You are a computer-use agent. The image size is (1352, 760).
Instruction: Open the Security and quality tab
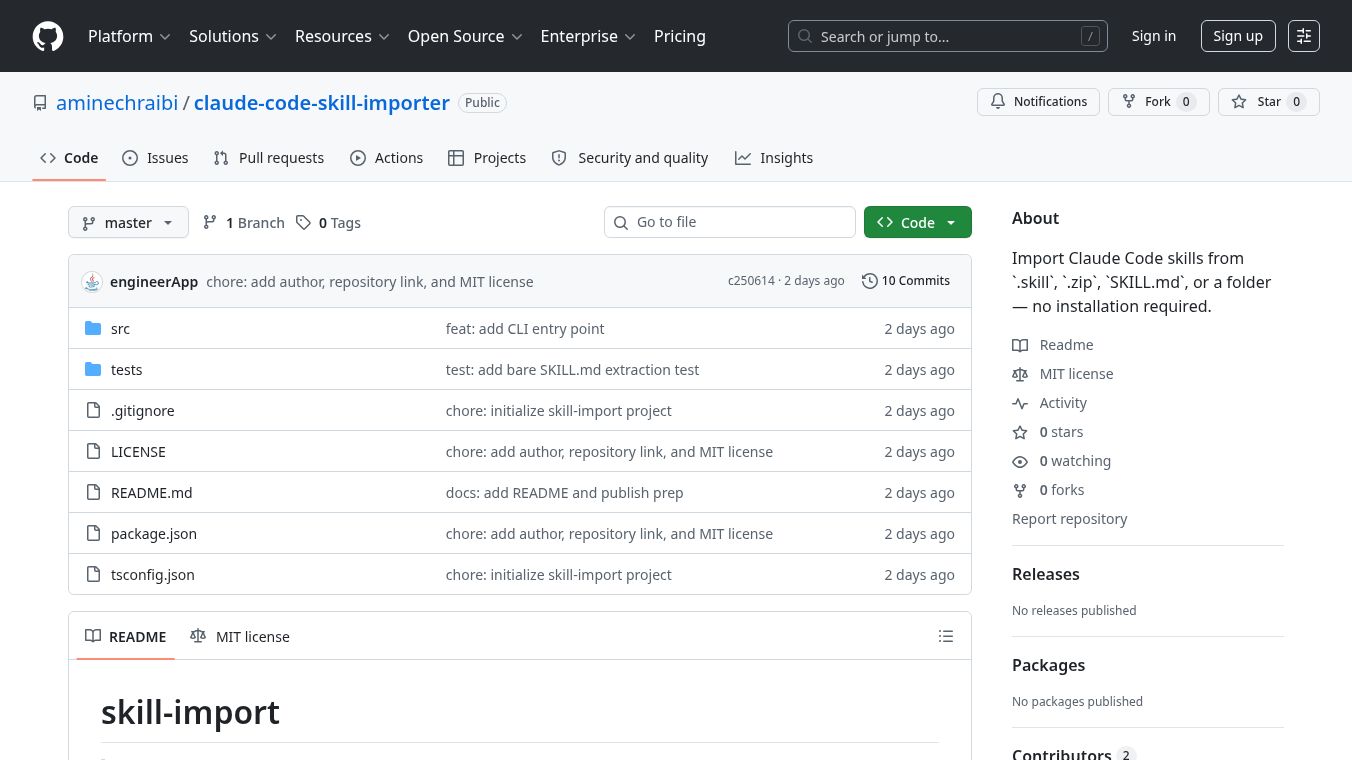(x=630, y=158)
